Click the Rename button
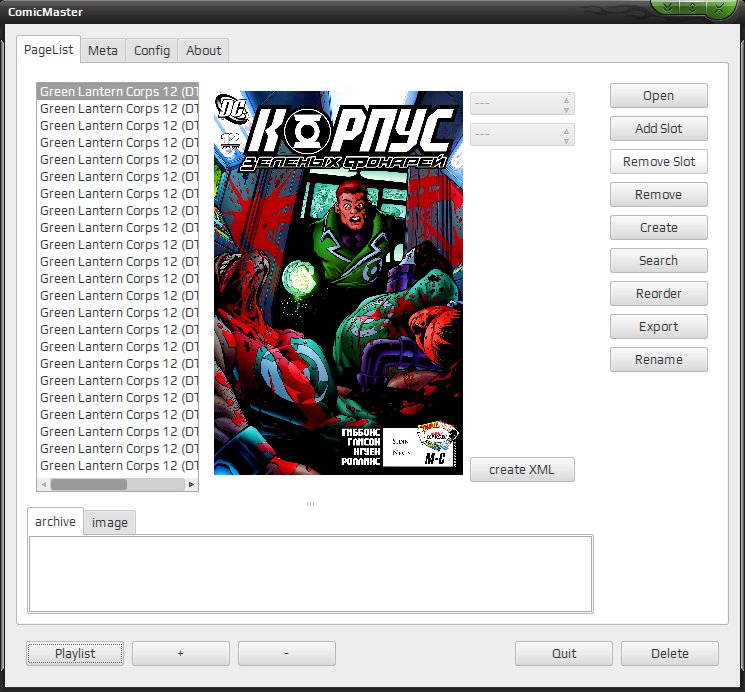745x692 pixels. tap(659, 359)
